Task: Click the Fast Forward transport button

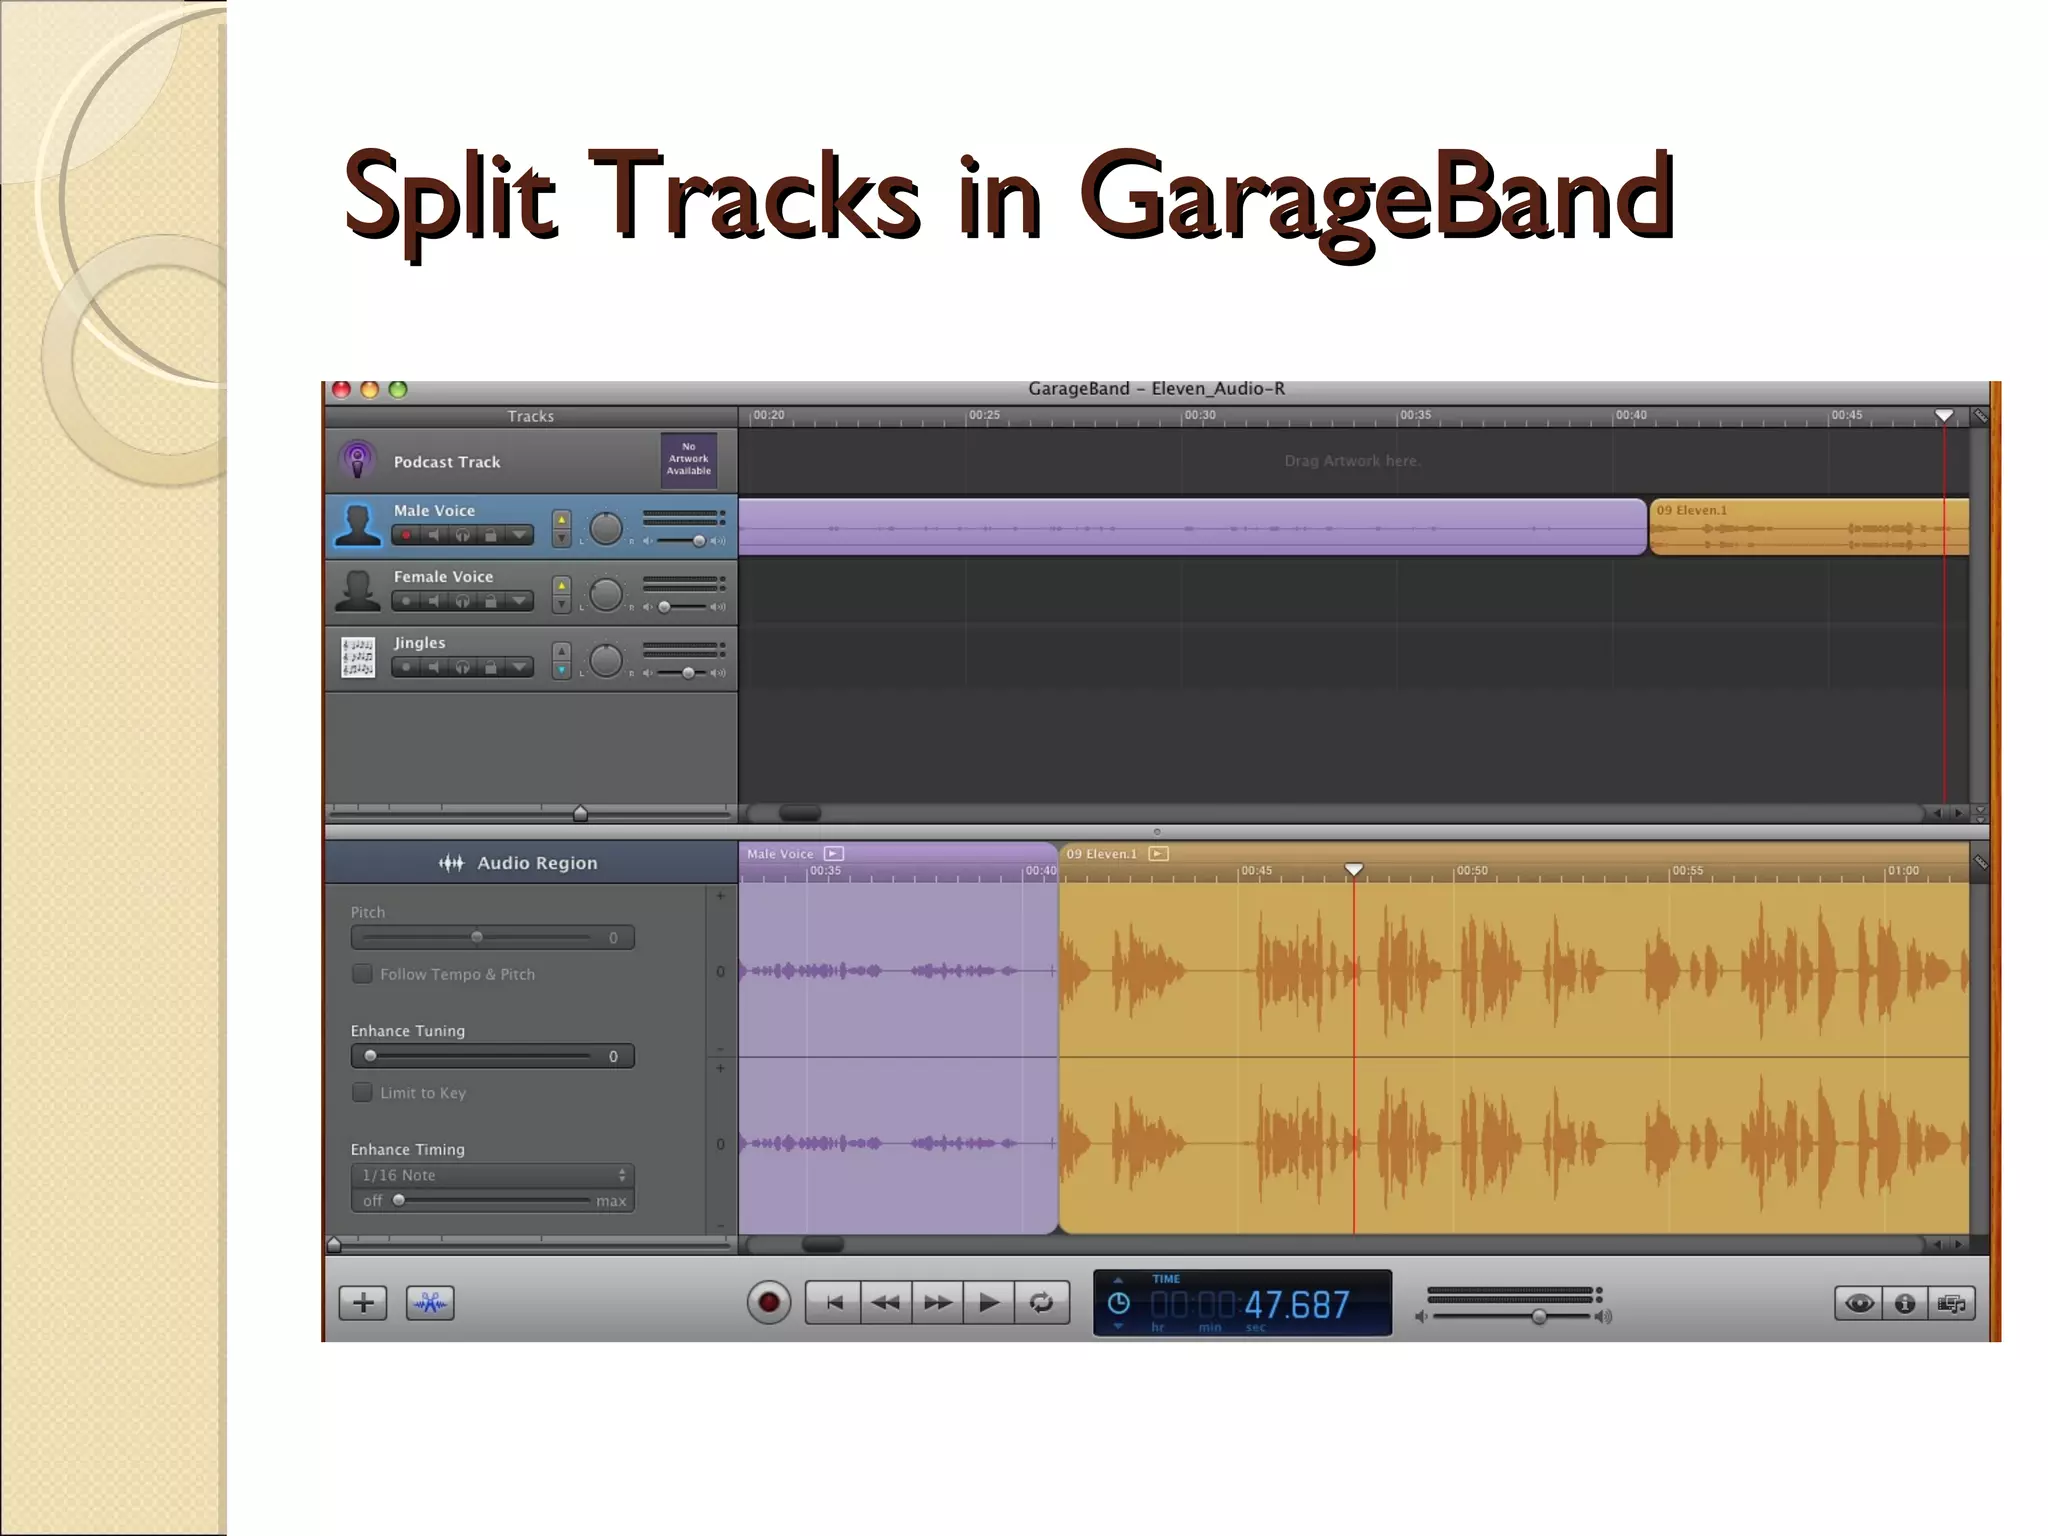Action: [938, 1303]
